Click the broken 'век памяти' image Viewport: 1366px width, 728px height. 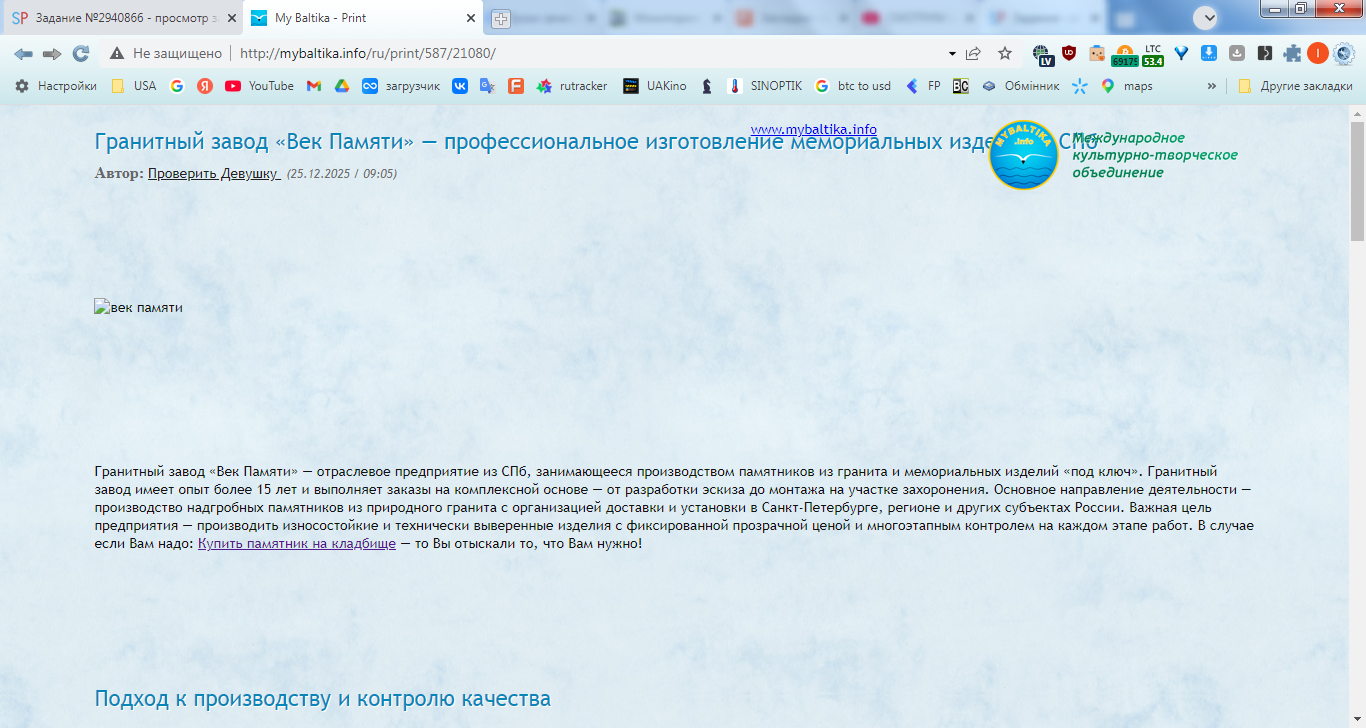[x=138, y=308]
